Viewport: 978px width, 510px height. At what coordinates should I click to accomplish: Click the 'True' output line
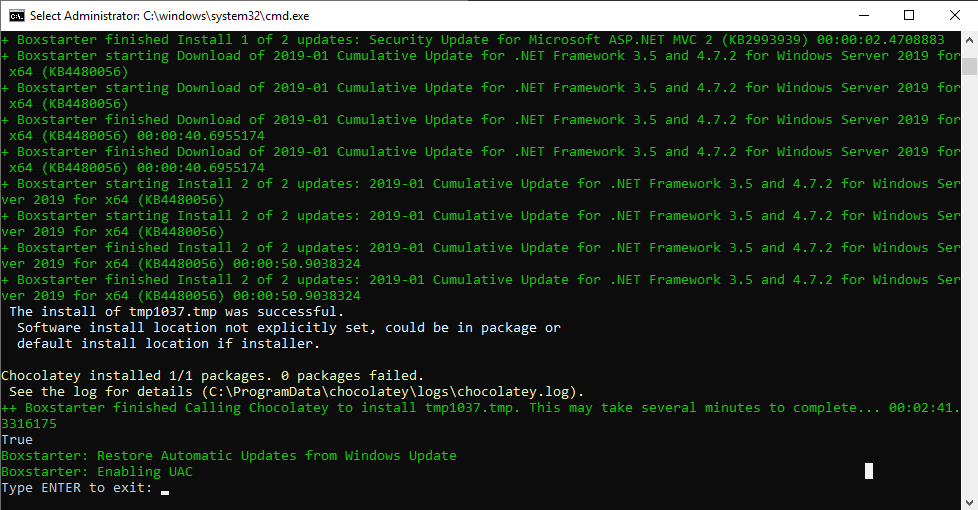[x=17, y=439]
